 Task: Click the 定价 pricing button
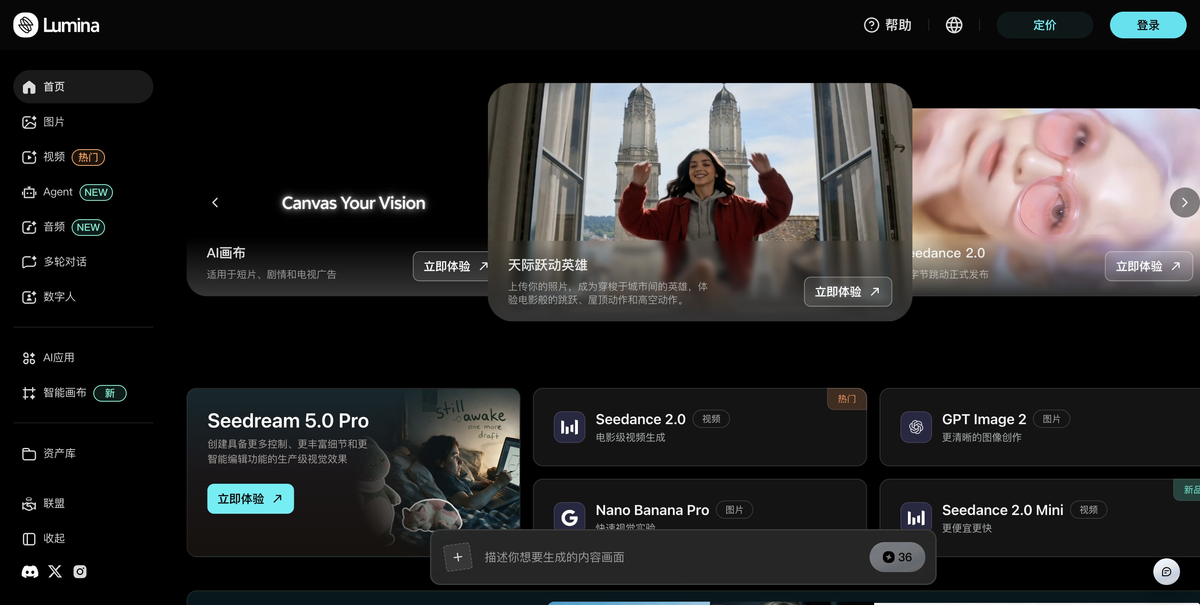coord(1045,25)
